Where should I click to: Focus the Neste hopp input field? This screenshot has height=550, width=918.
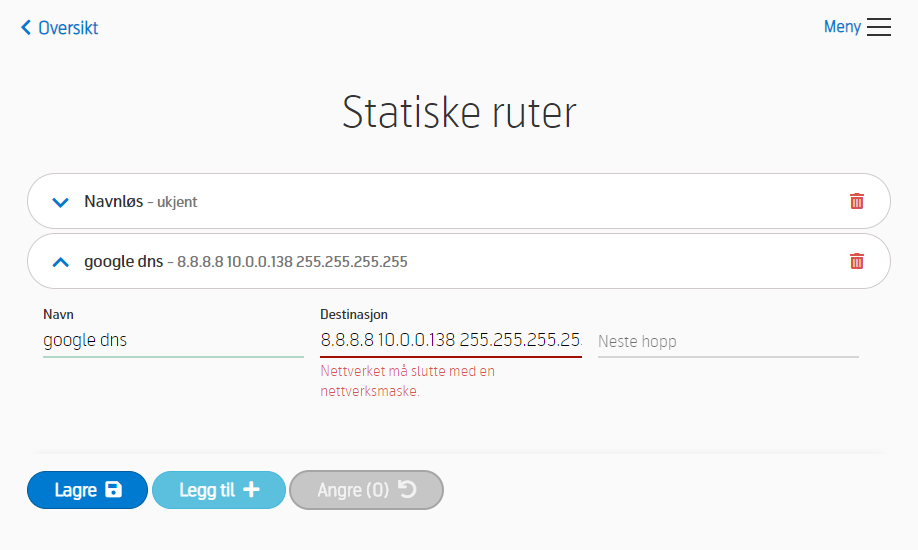728,341
